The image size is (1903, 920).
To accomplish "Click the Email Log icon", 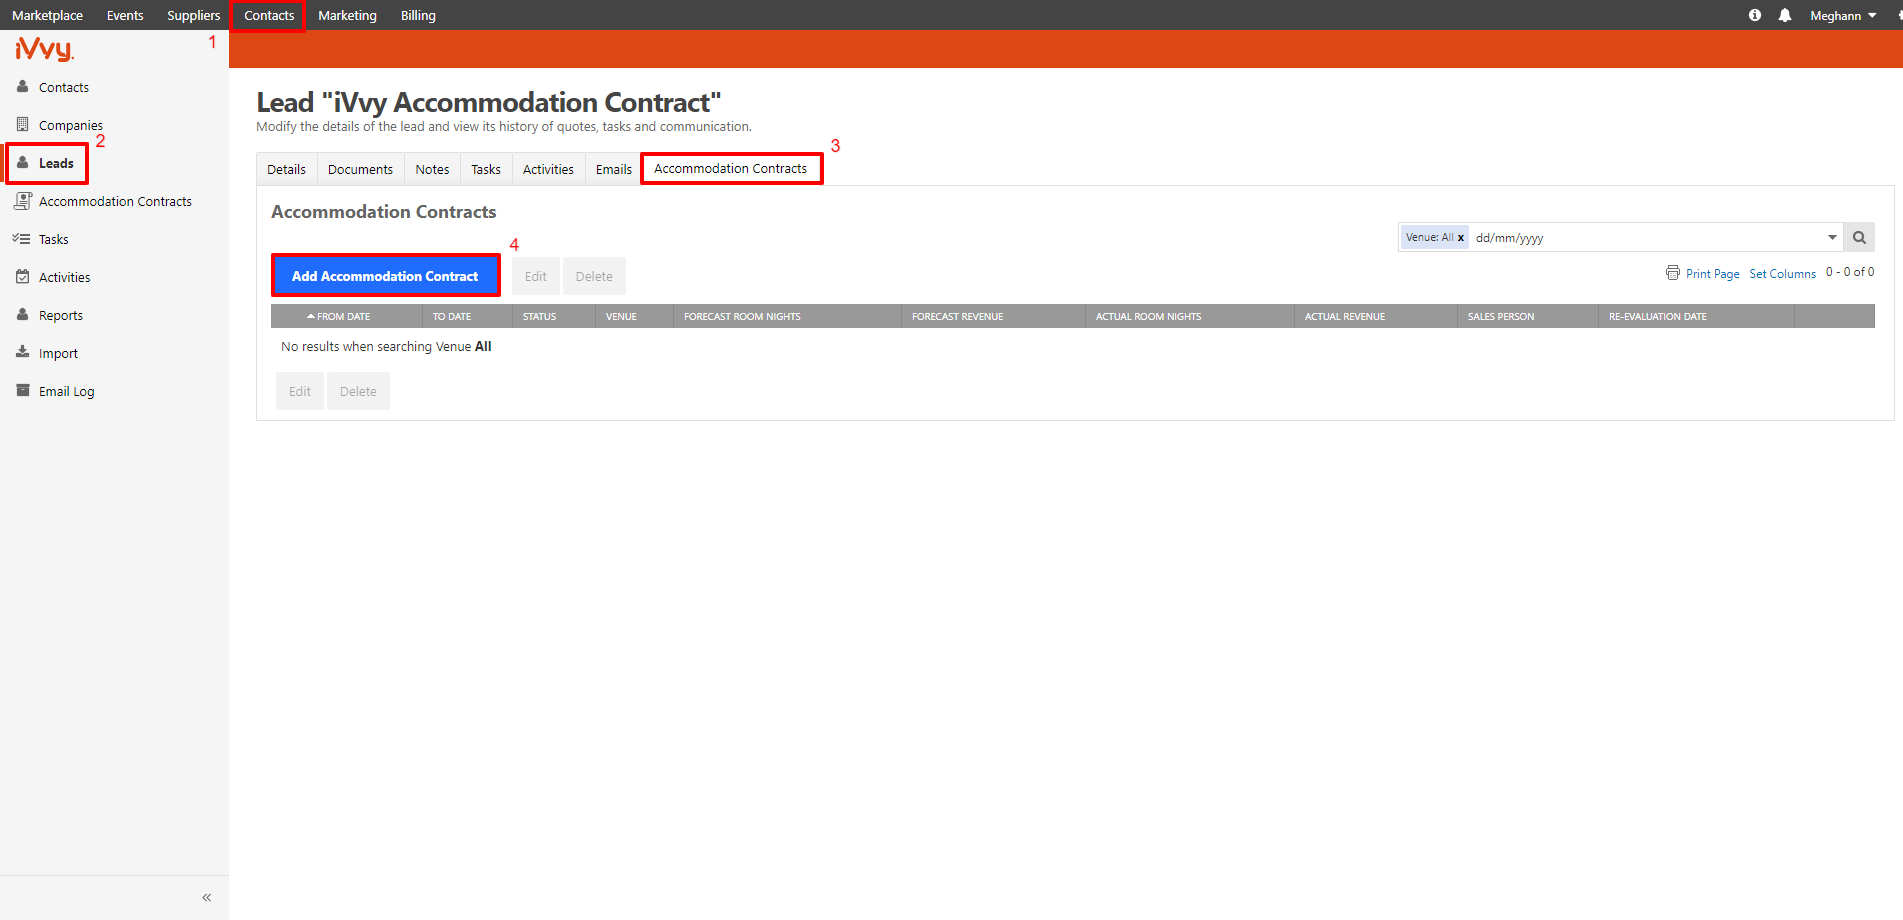I will (22, 391).
